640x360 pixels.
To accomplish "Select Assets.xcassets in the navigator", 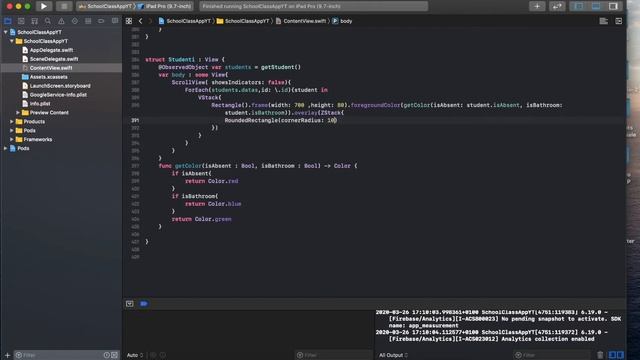I will [49, 77].
